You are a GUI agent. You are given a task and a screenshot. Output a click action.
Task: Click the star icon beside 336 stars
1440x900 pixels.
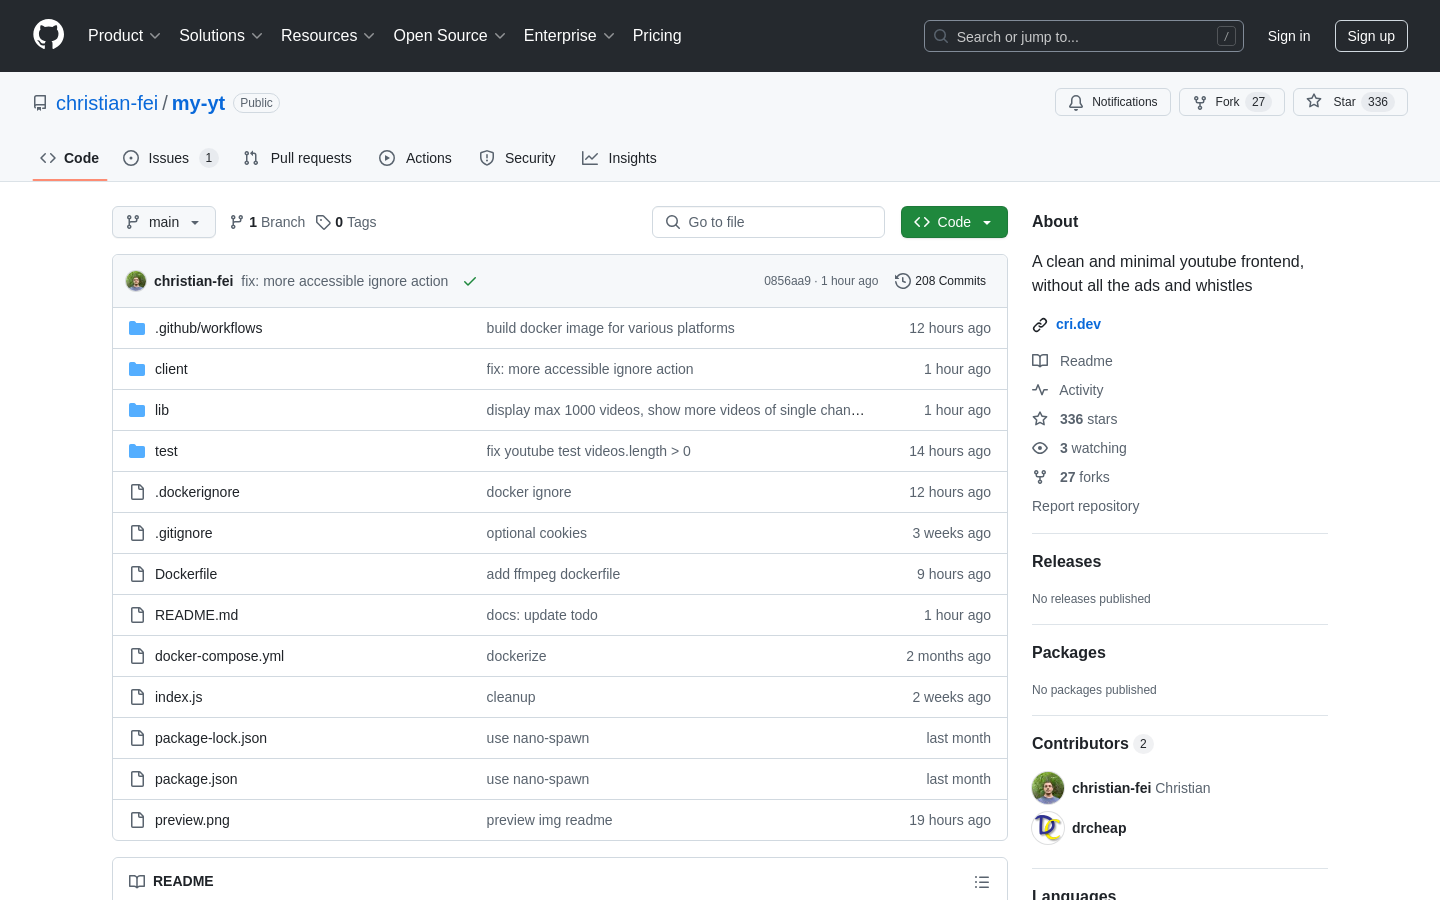(x=1040, y=419)
